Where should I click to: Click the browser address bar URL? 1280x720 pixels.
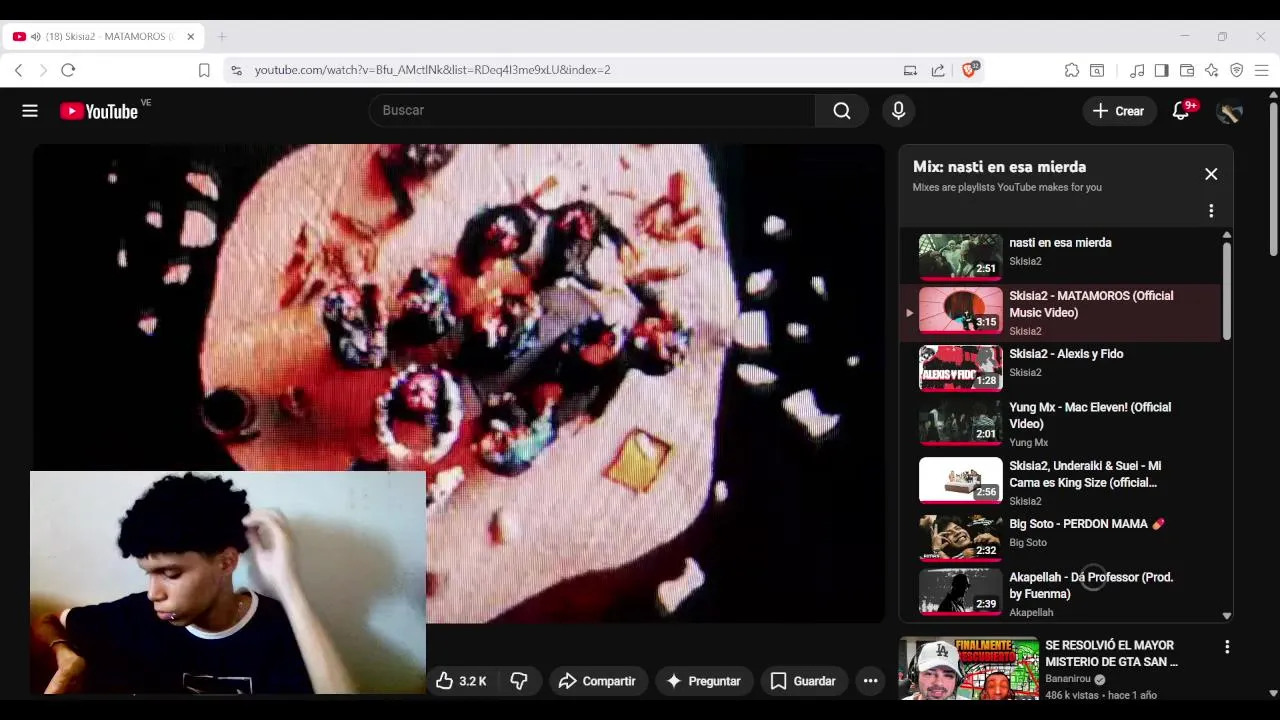tap(432, 70)
